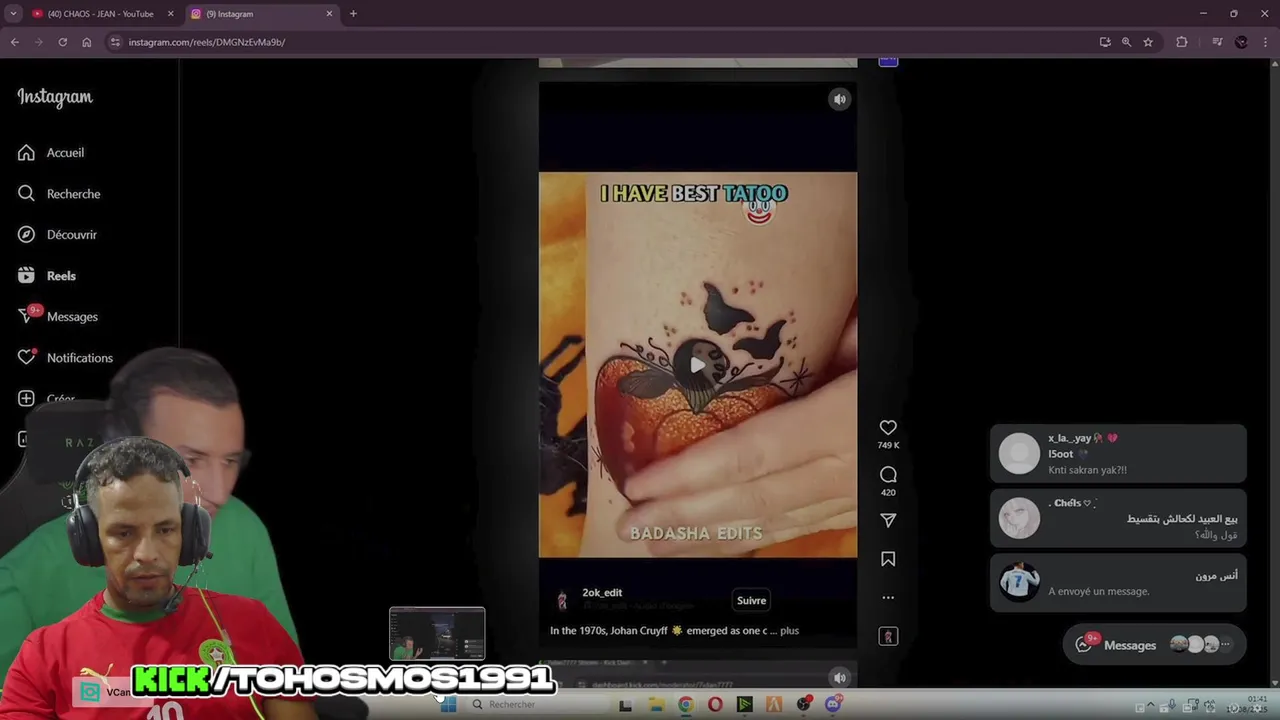1280x720 pixels.
Task: Open browser profile avatar
Action: point(1241,42)
